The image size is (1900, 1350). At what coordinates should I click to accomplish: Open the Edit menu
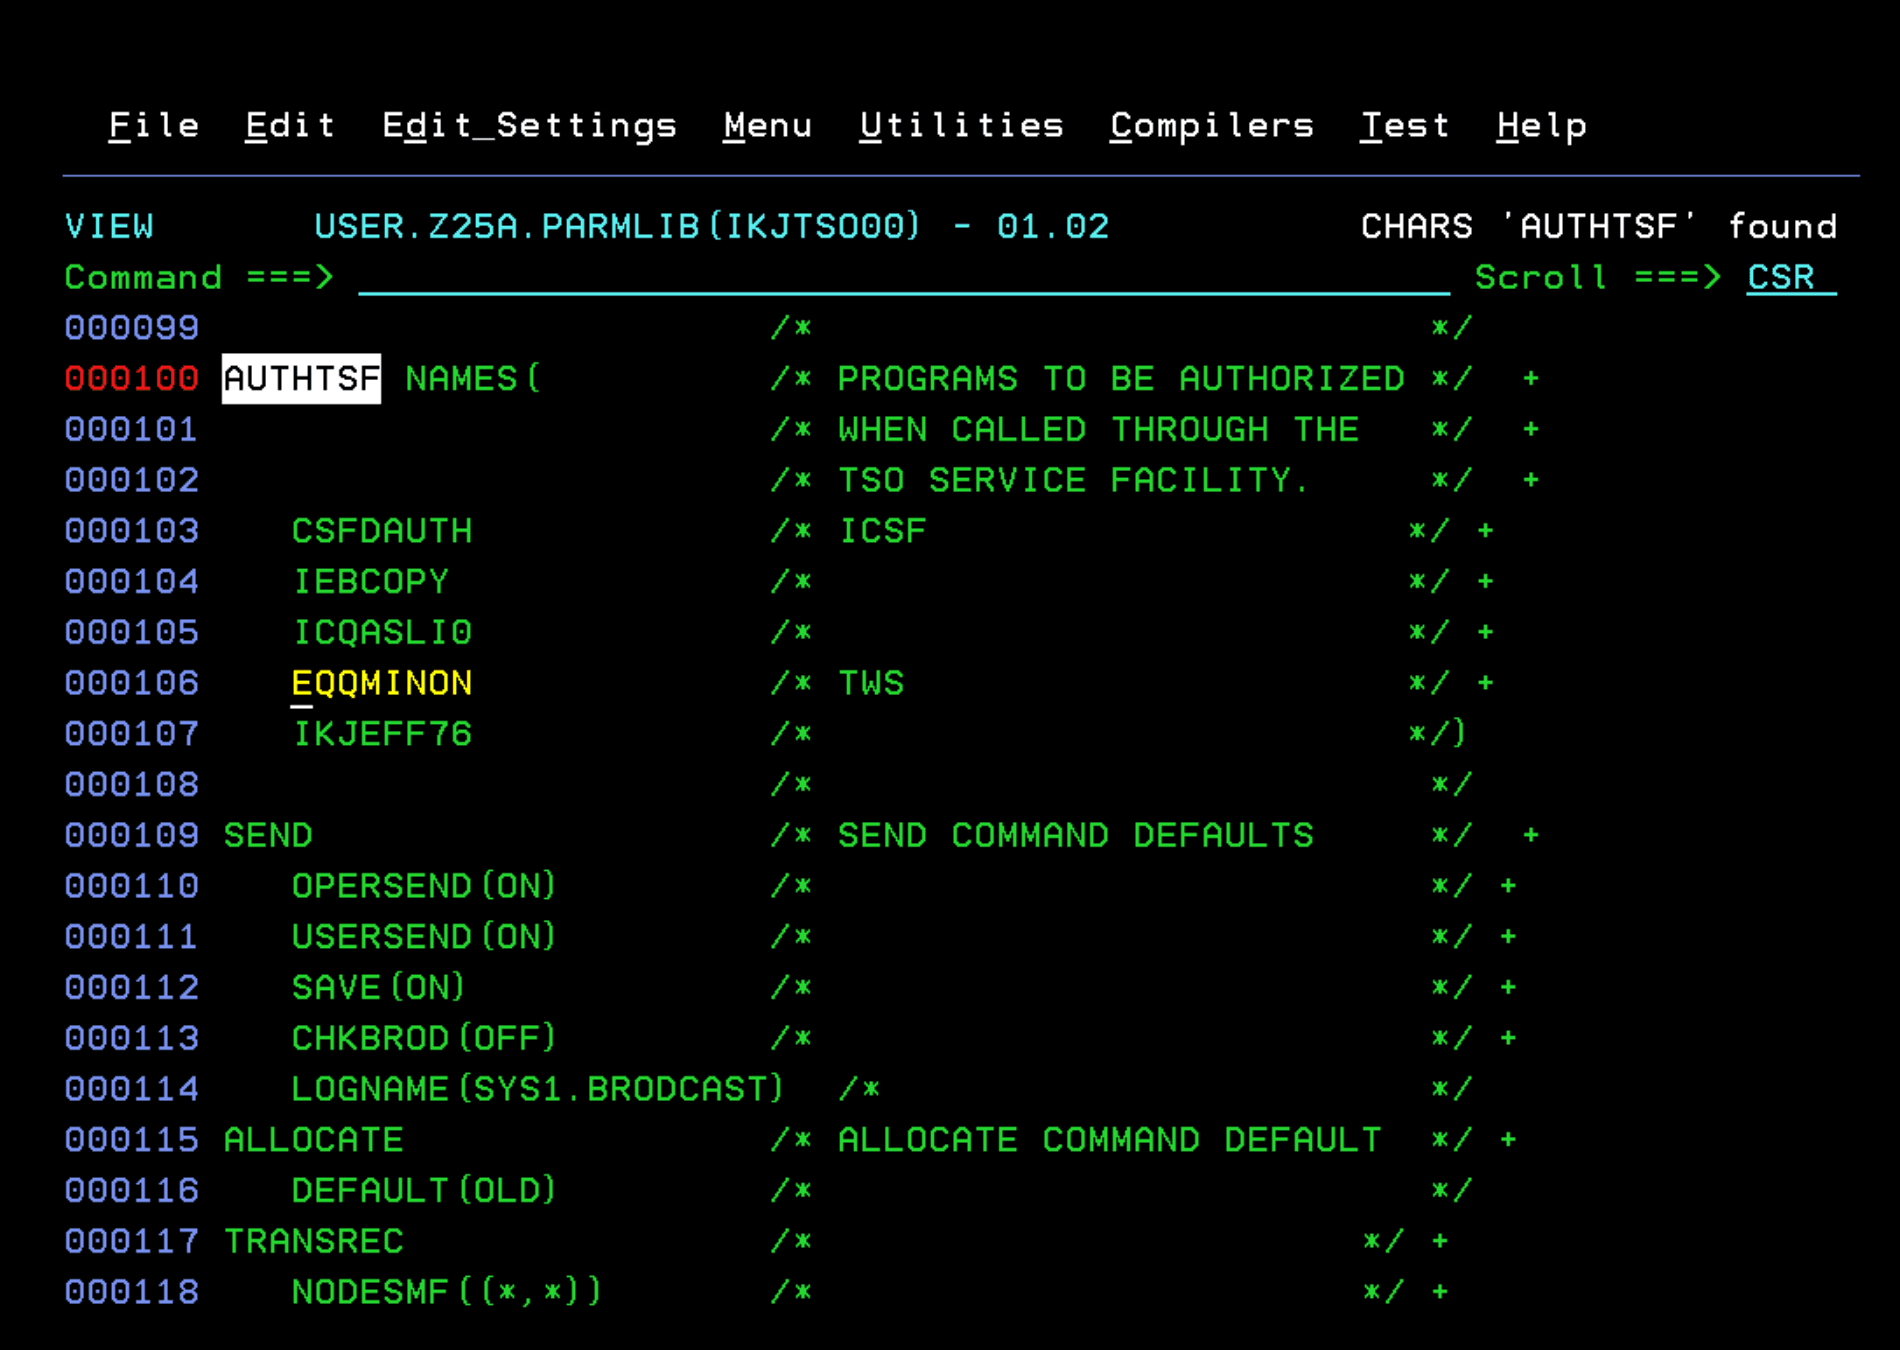[x=290, y=126]
